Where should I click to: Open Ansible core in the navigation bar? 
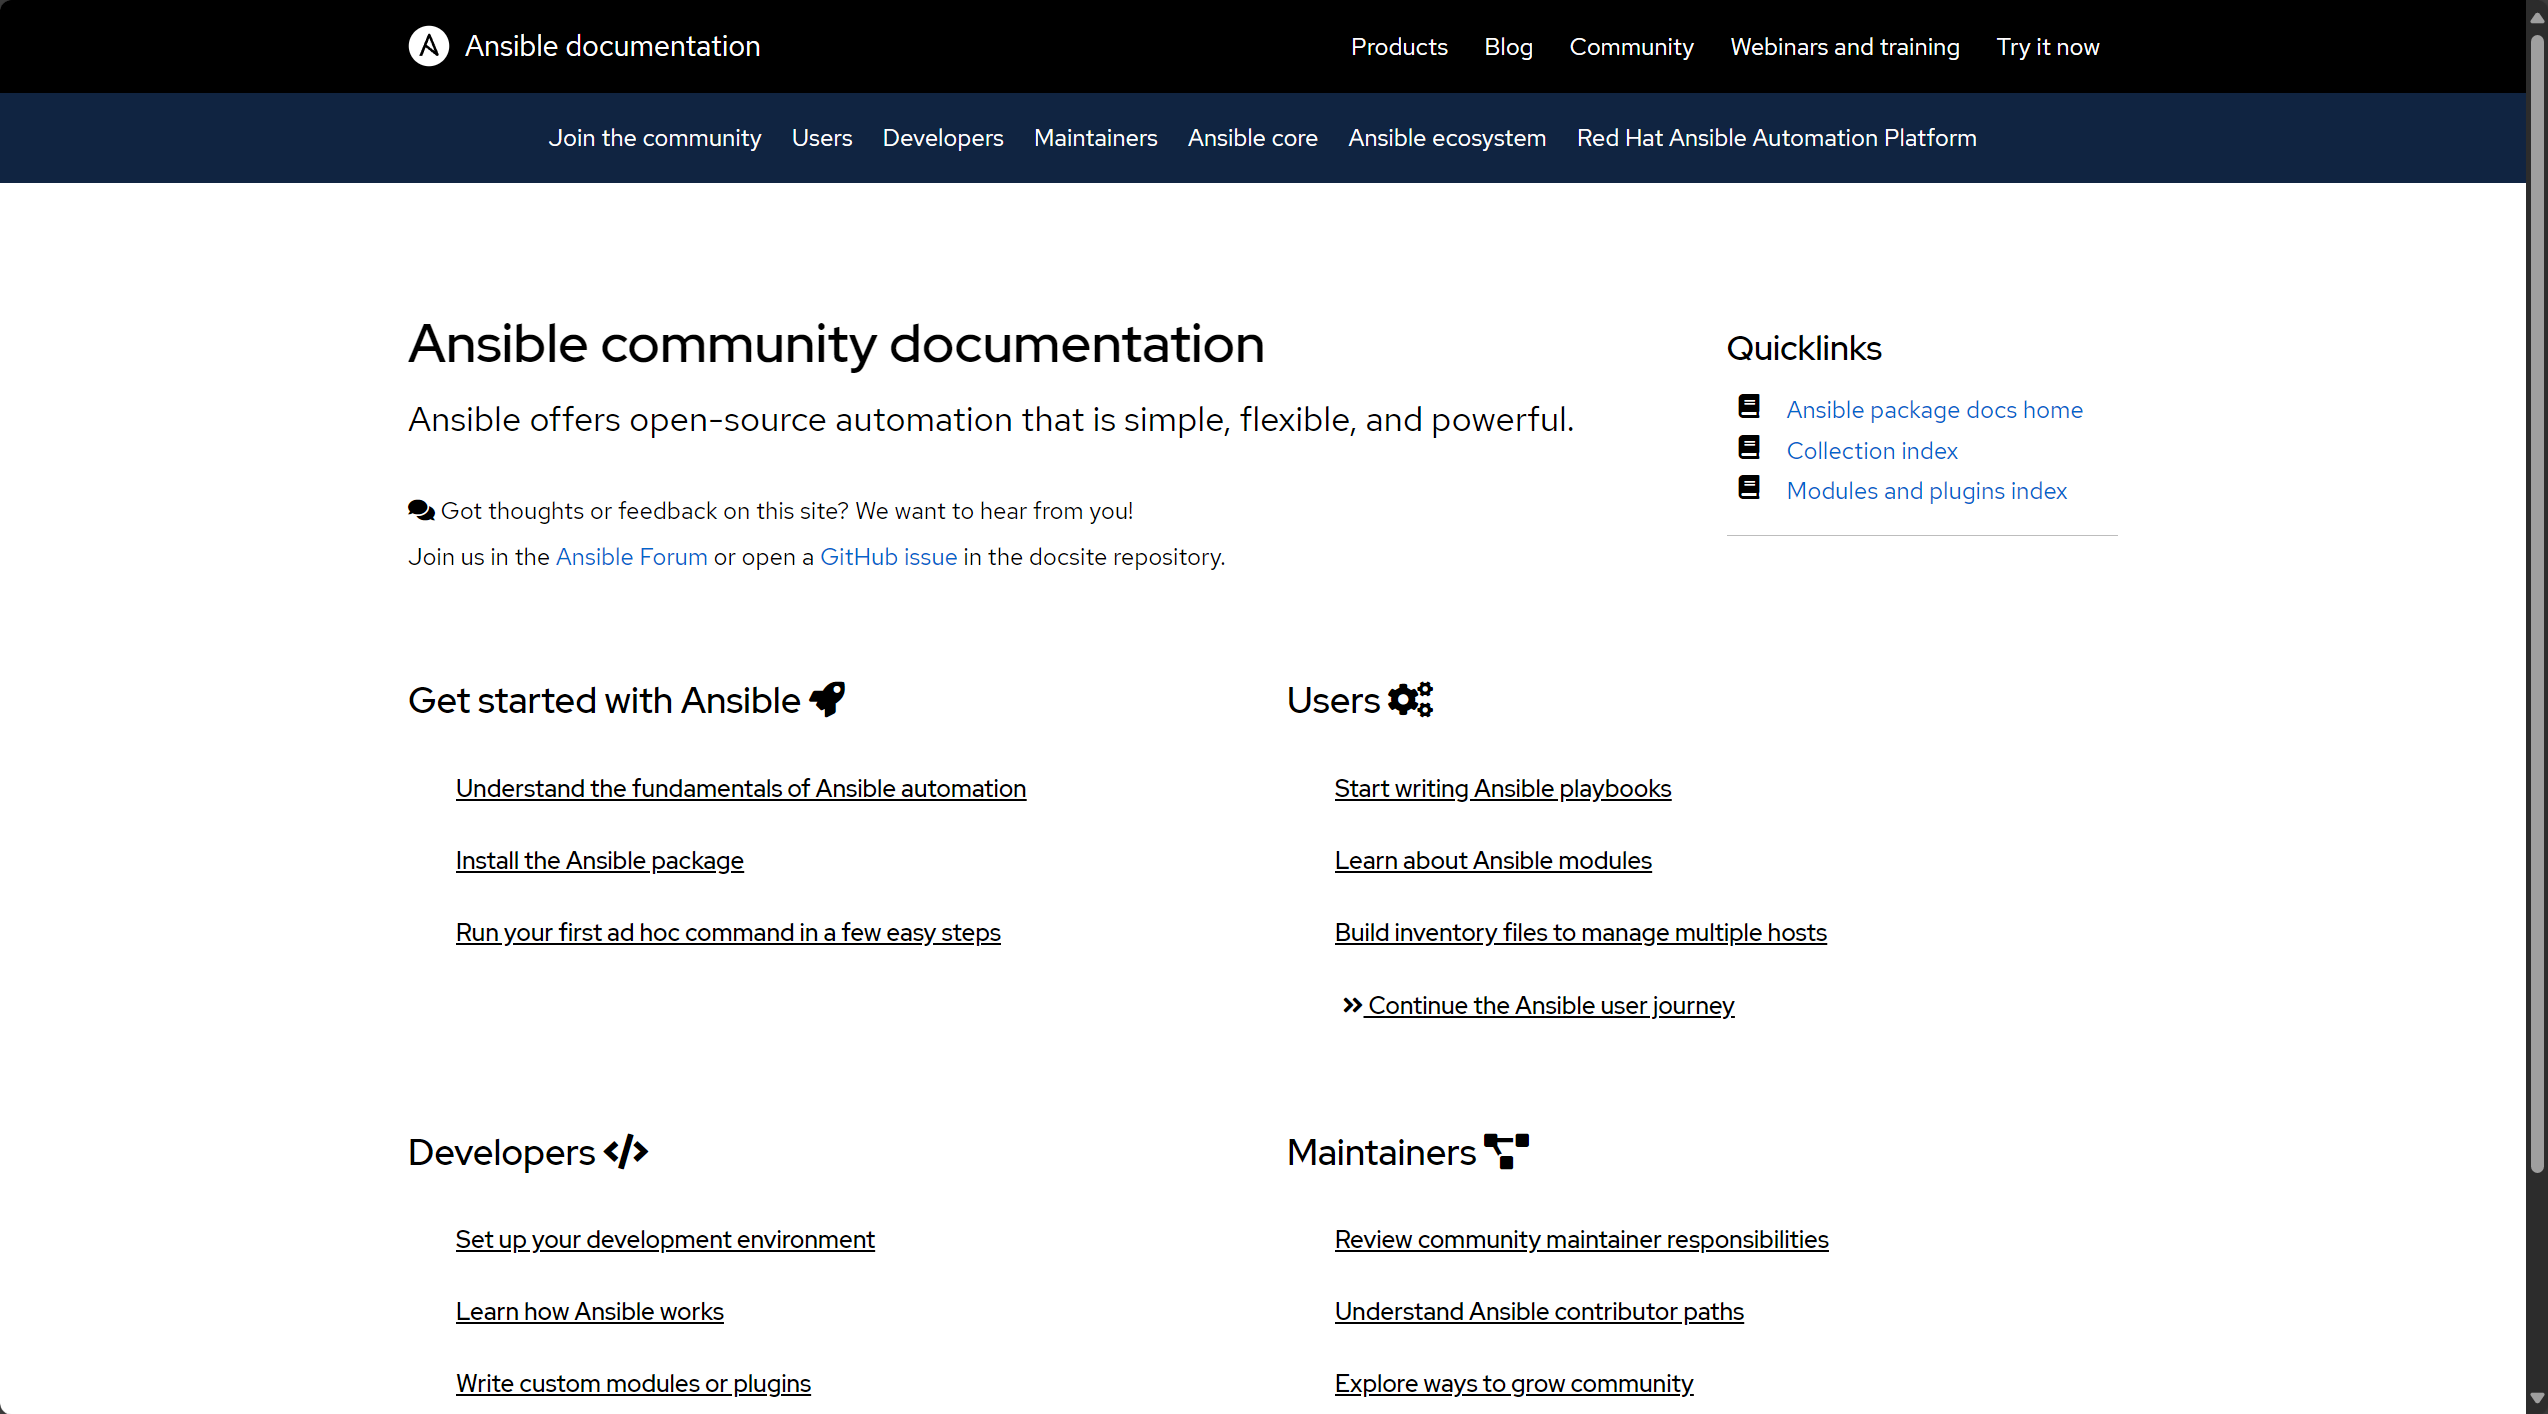[1253, 138]
